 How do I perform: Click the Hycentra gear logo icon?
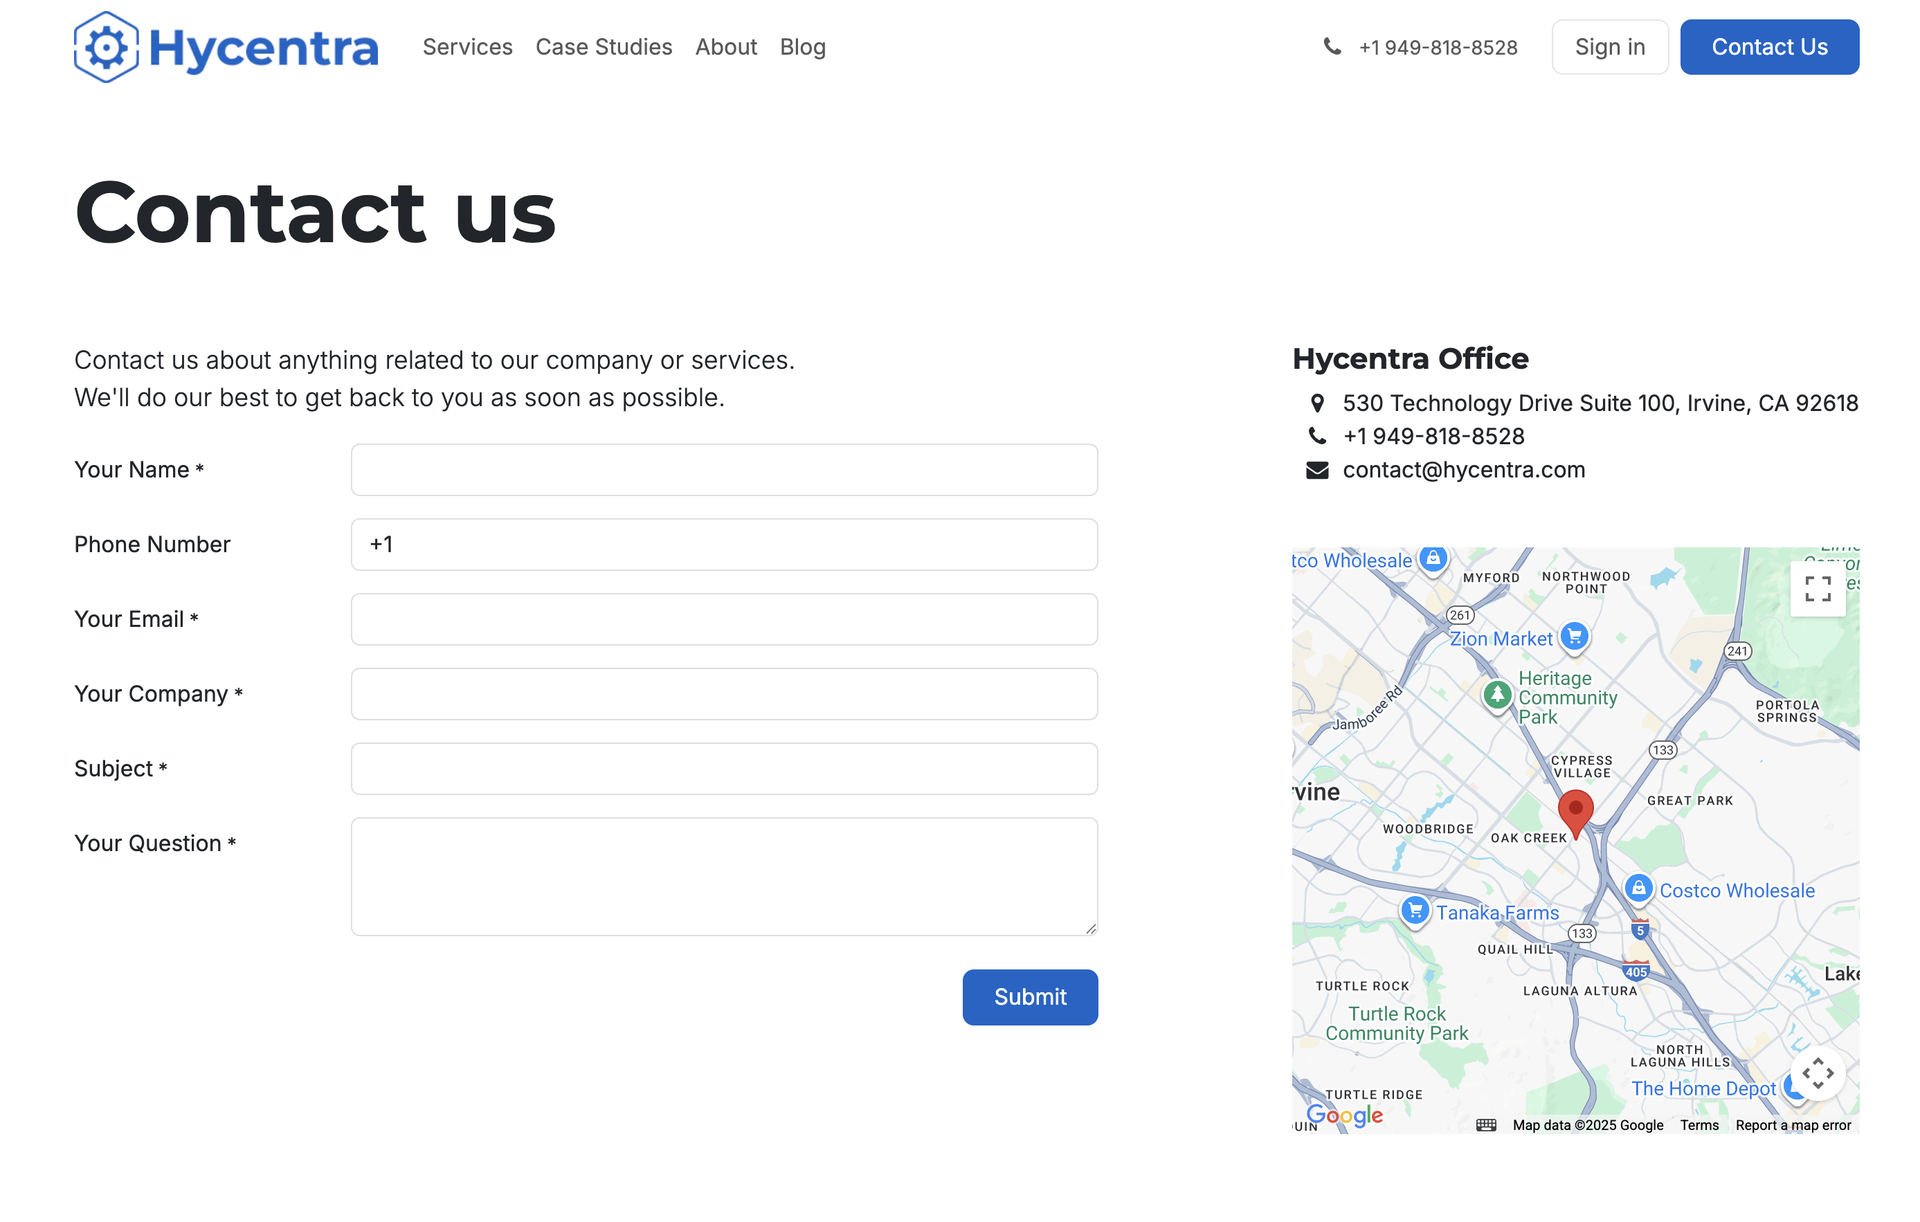click(106, 47)
